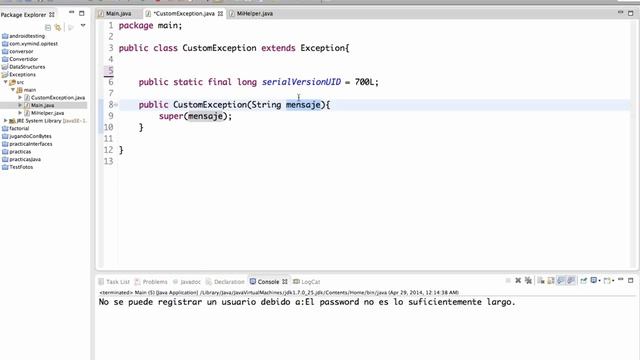Click the DataStructures project icon
Screen dimensions: 640x360
(5, 67)
